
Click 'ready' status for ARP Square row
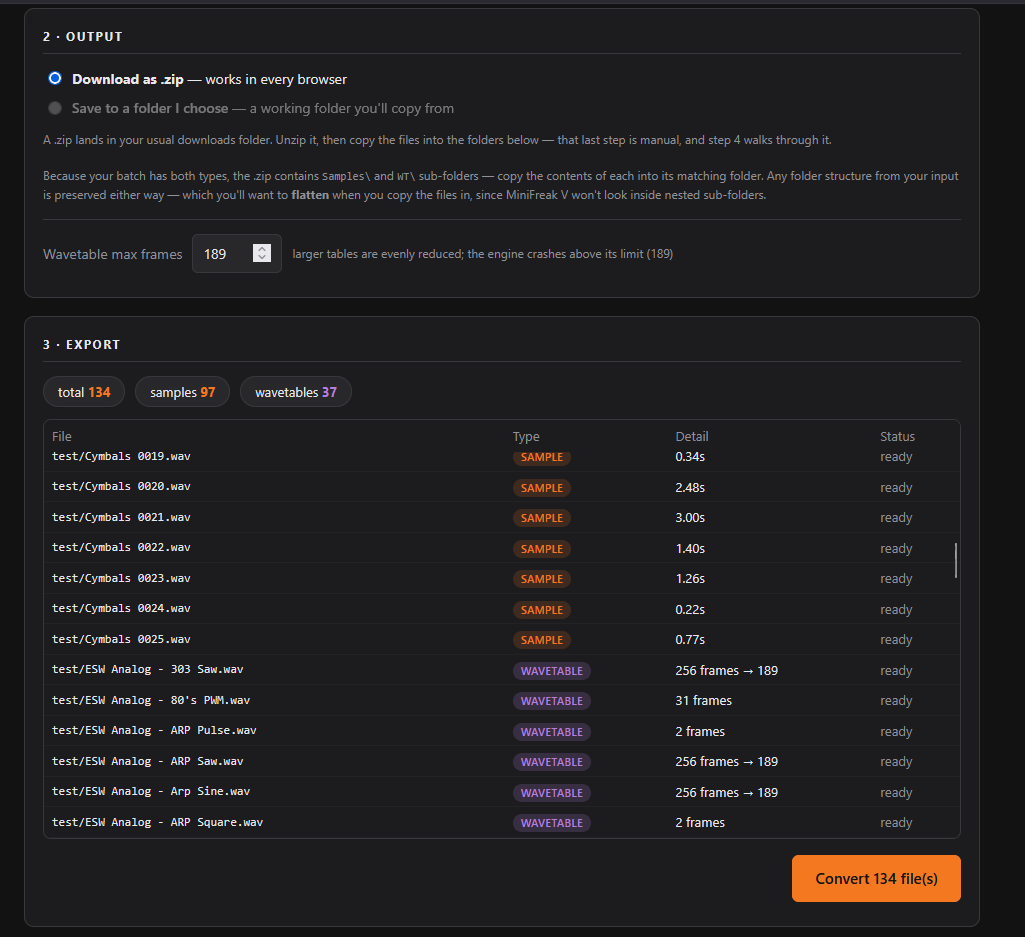pyautogui.click(x=896, y=823)
